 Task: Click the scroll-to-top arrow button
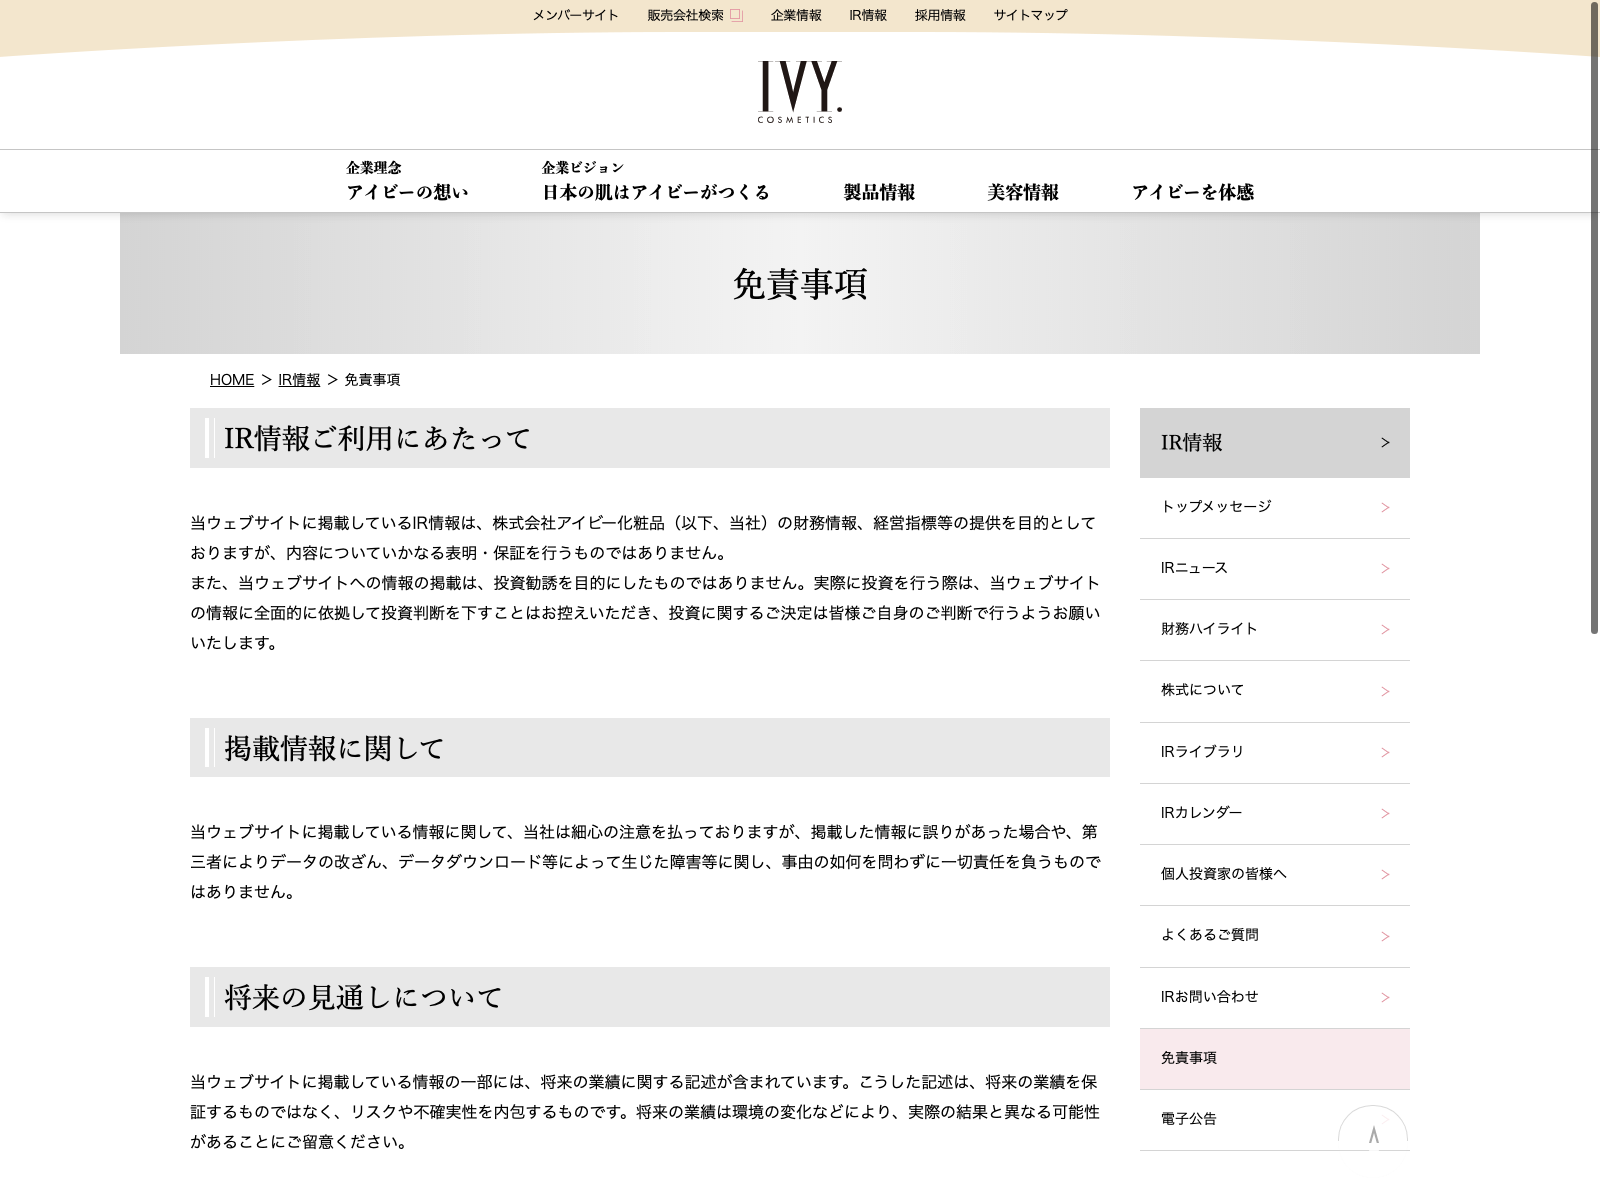(x=1373, y=1133)
